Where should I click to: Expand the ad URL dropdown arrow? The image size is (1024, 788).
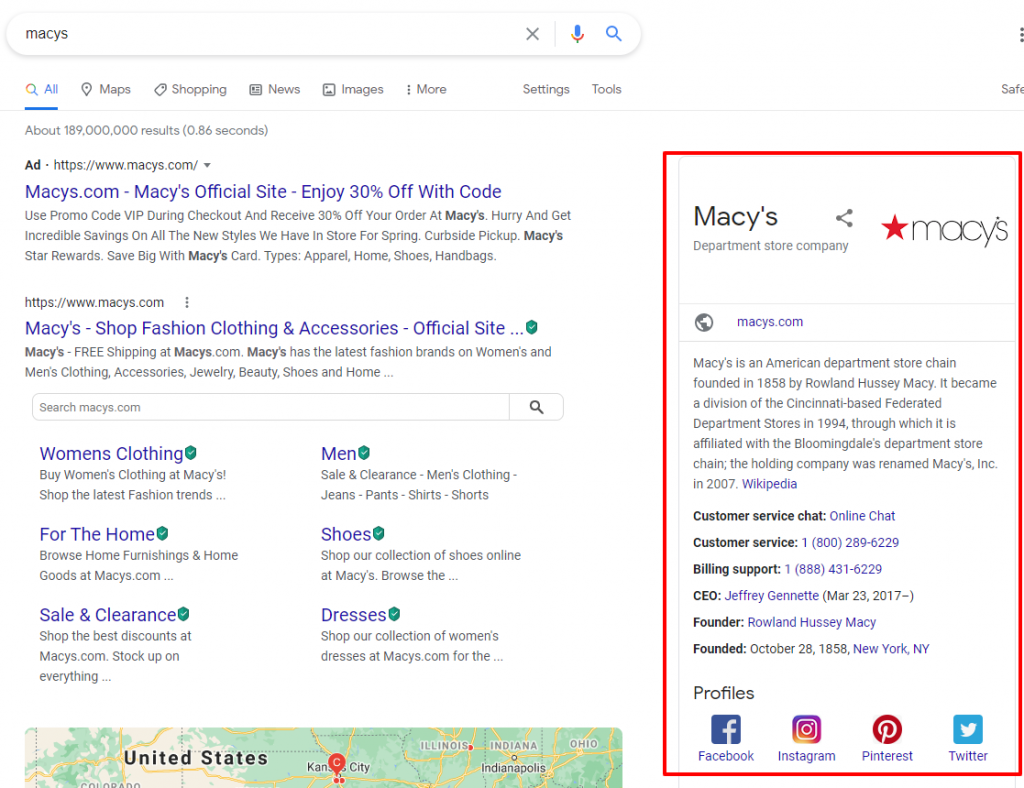pyautogui.click(x=207, y=165)
